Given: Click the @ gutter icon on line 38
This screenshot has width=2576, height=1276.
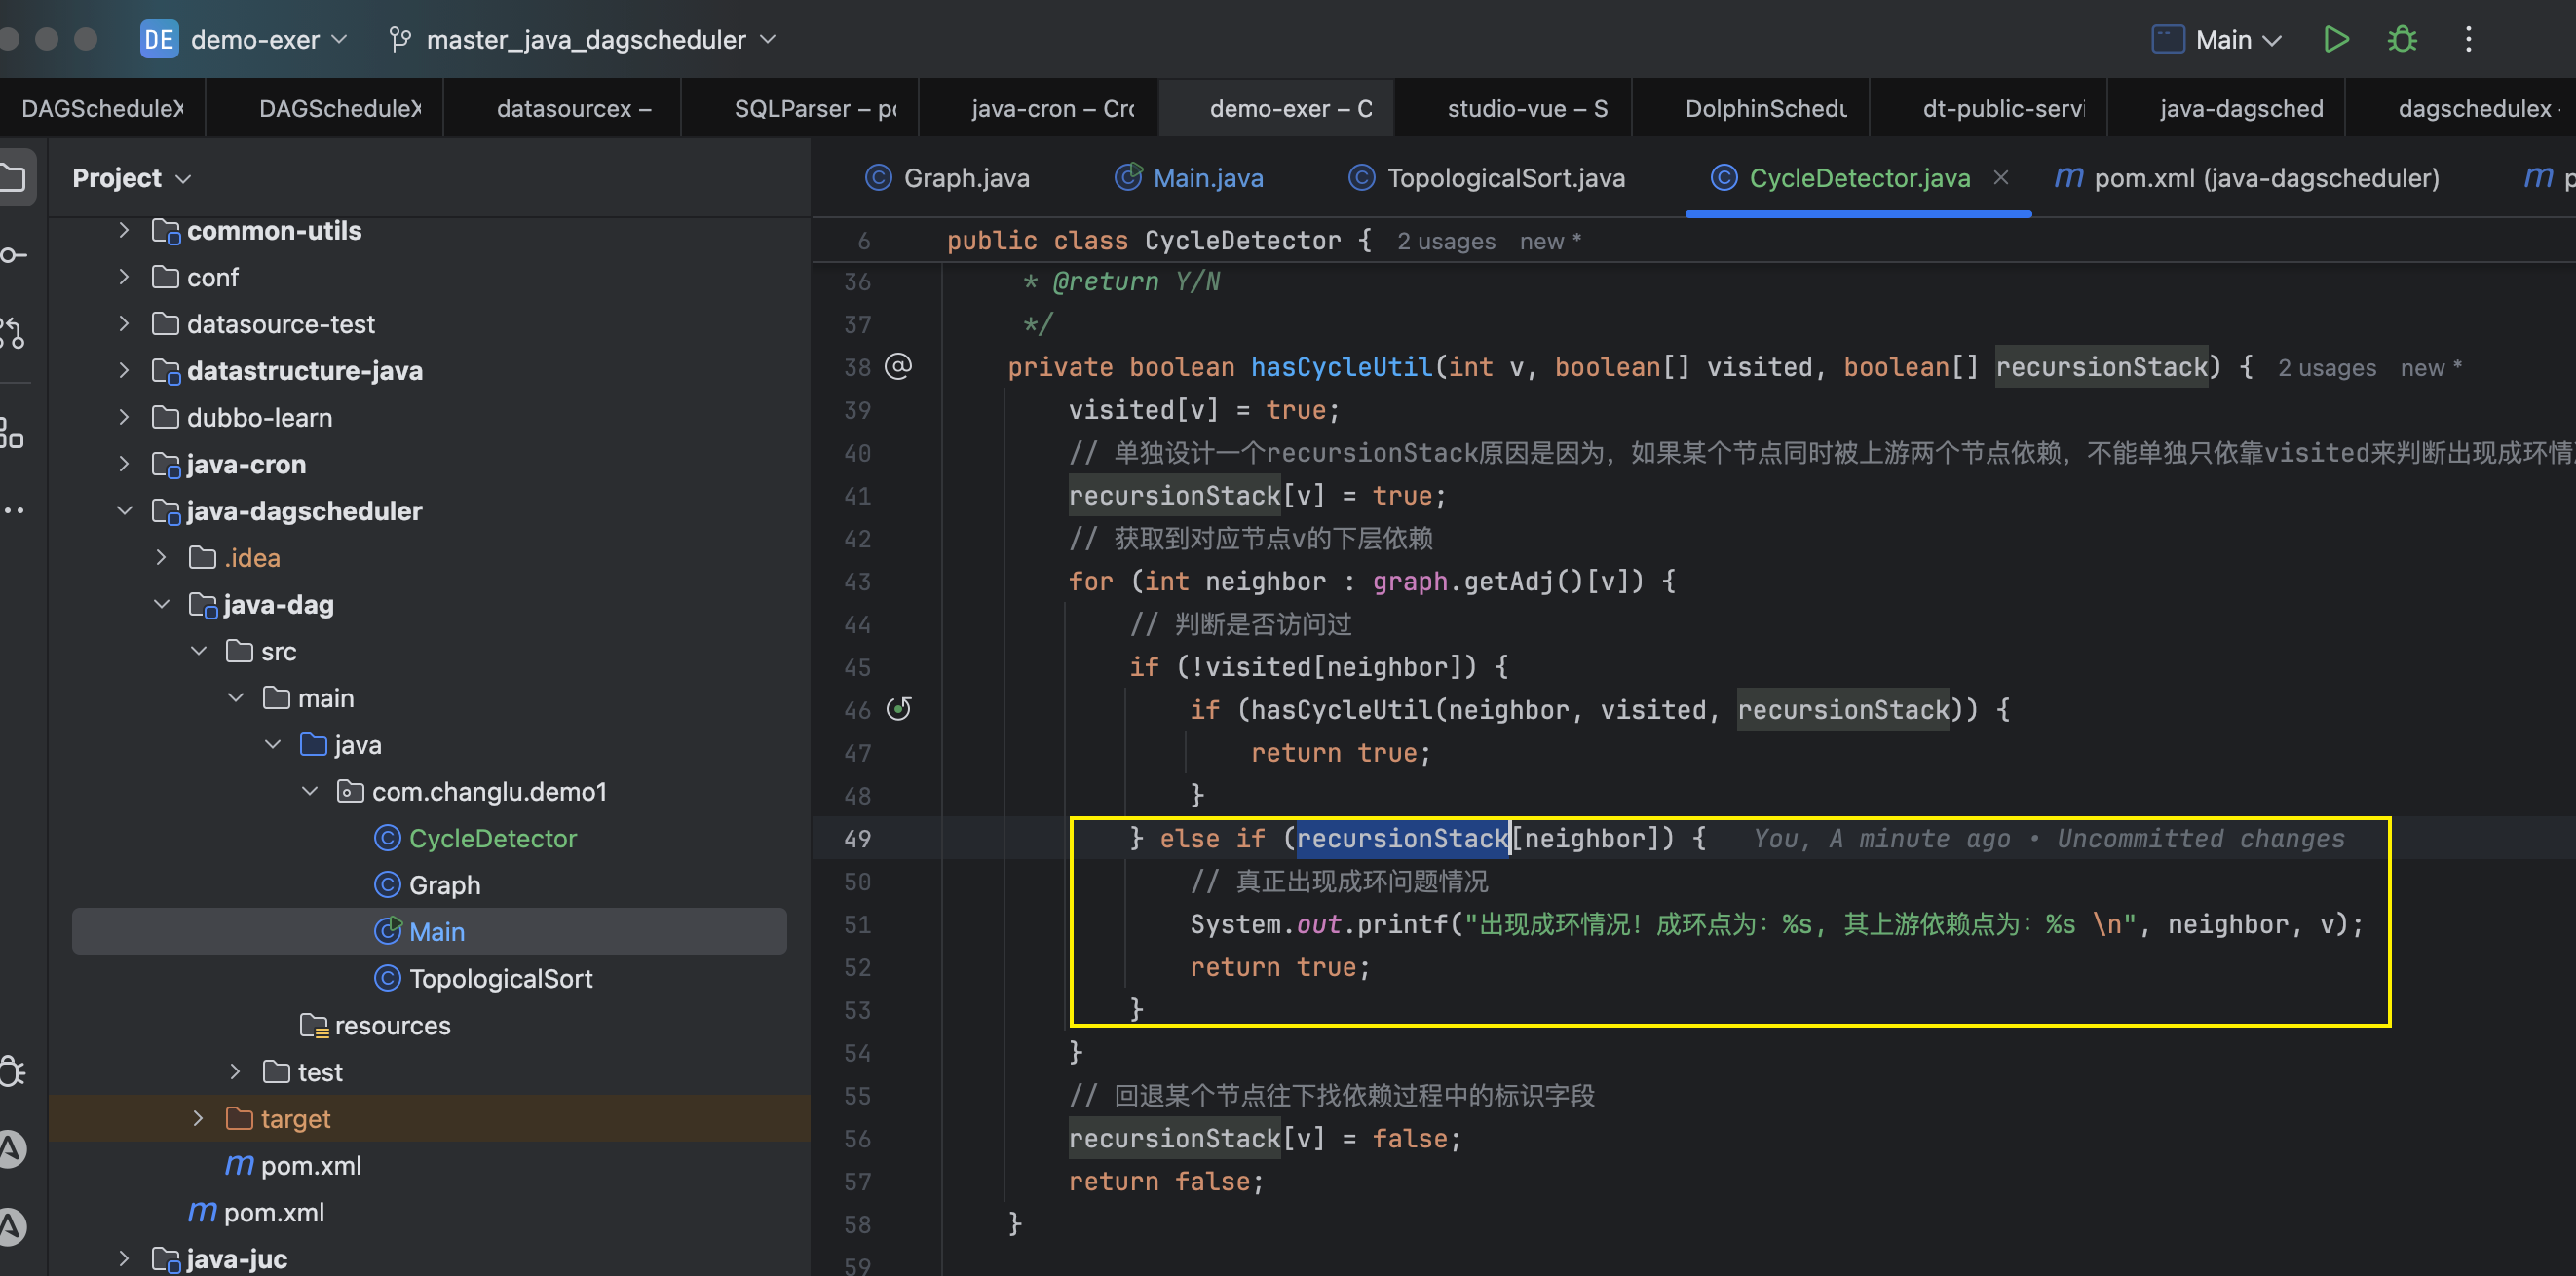Looking at the screenshot, I should coord(899,366).
